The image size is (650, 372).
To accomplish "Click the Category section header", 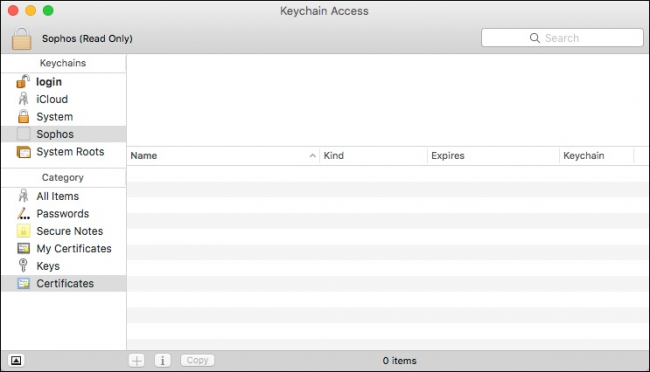I will coord(63,177).
